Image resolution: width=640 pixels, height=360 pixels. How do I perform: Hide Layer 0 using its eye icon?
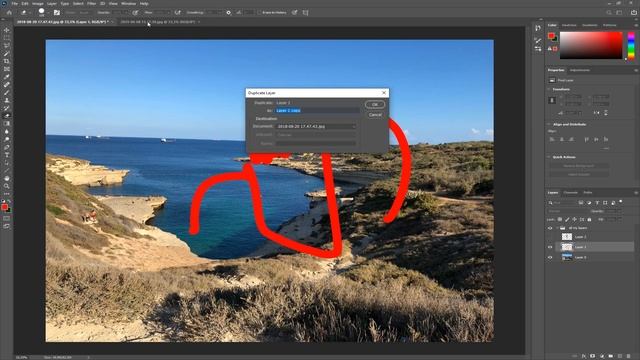(x=550, y=257)
